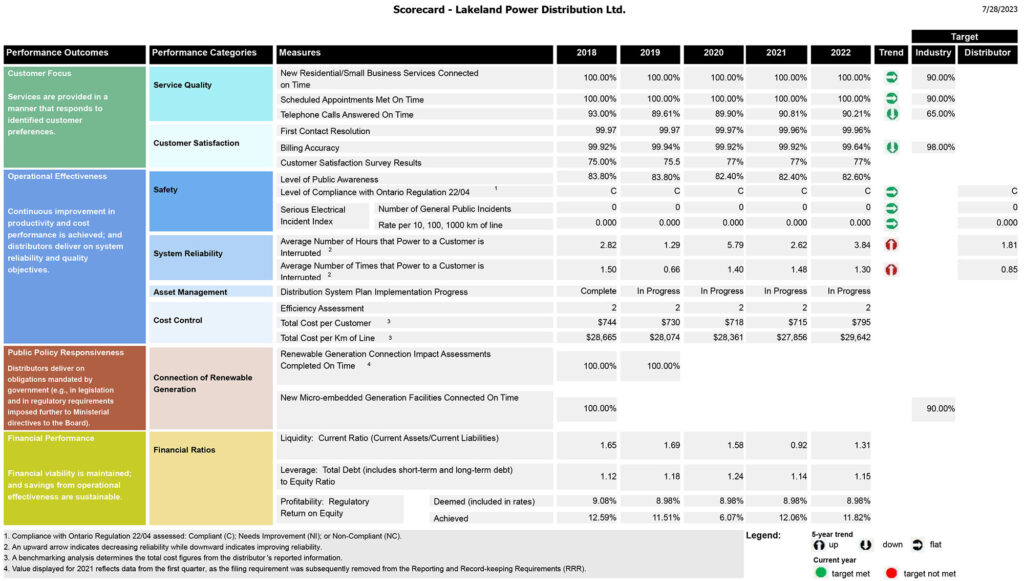1024x581 pixels.
Task: Click the $29,642 cost per km value
Action: 855,338
